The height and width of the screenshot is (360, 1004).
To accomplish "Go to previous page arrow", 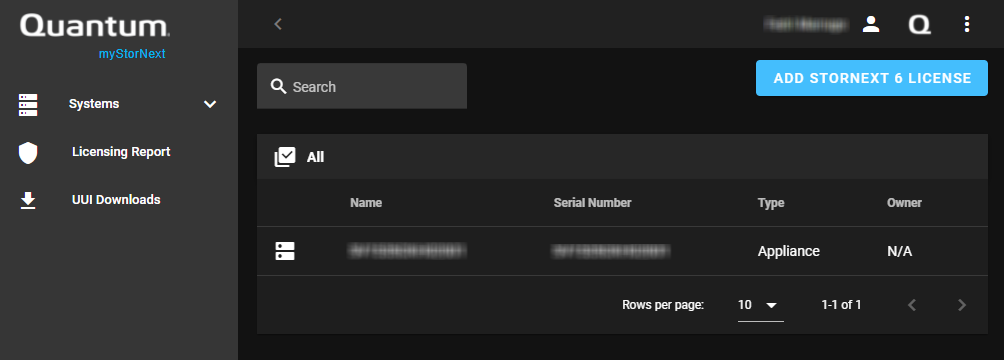I will [912, 306].
